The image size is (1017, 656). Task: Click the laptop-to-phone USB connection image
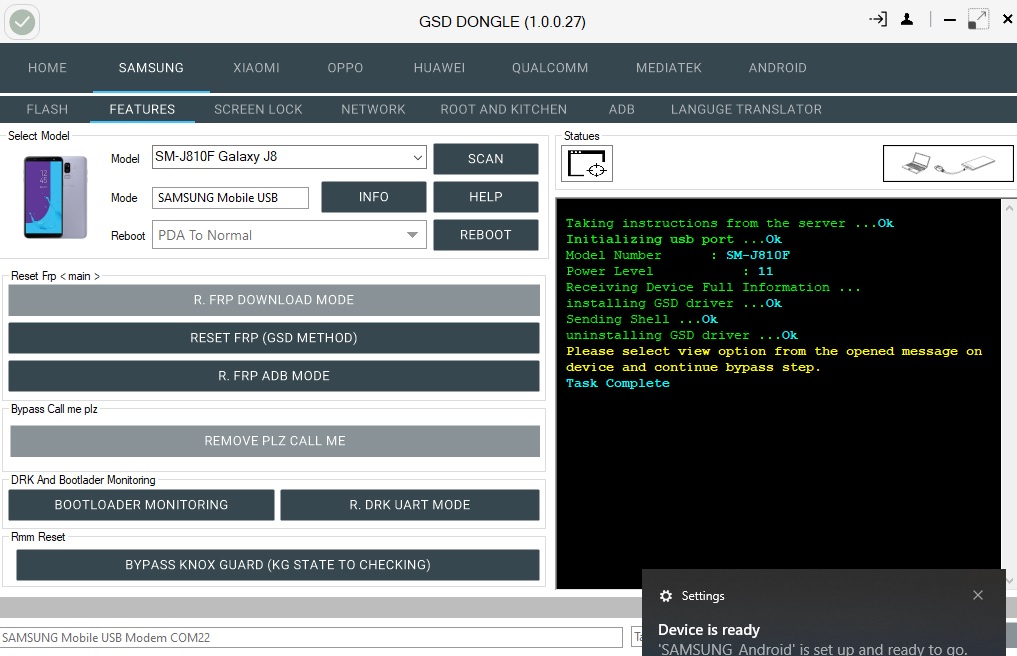click(x=948, y=164)
